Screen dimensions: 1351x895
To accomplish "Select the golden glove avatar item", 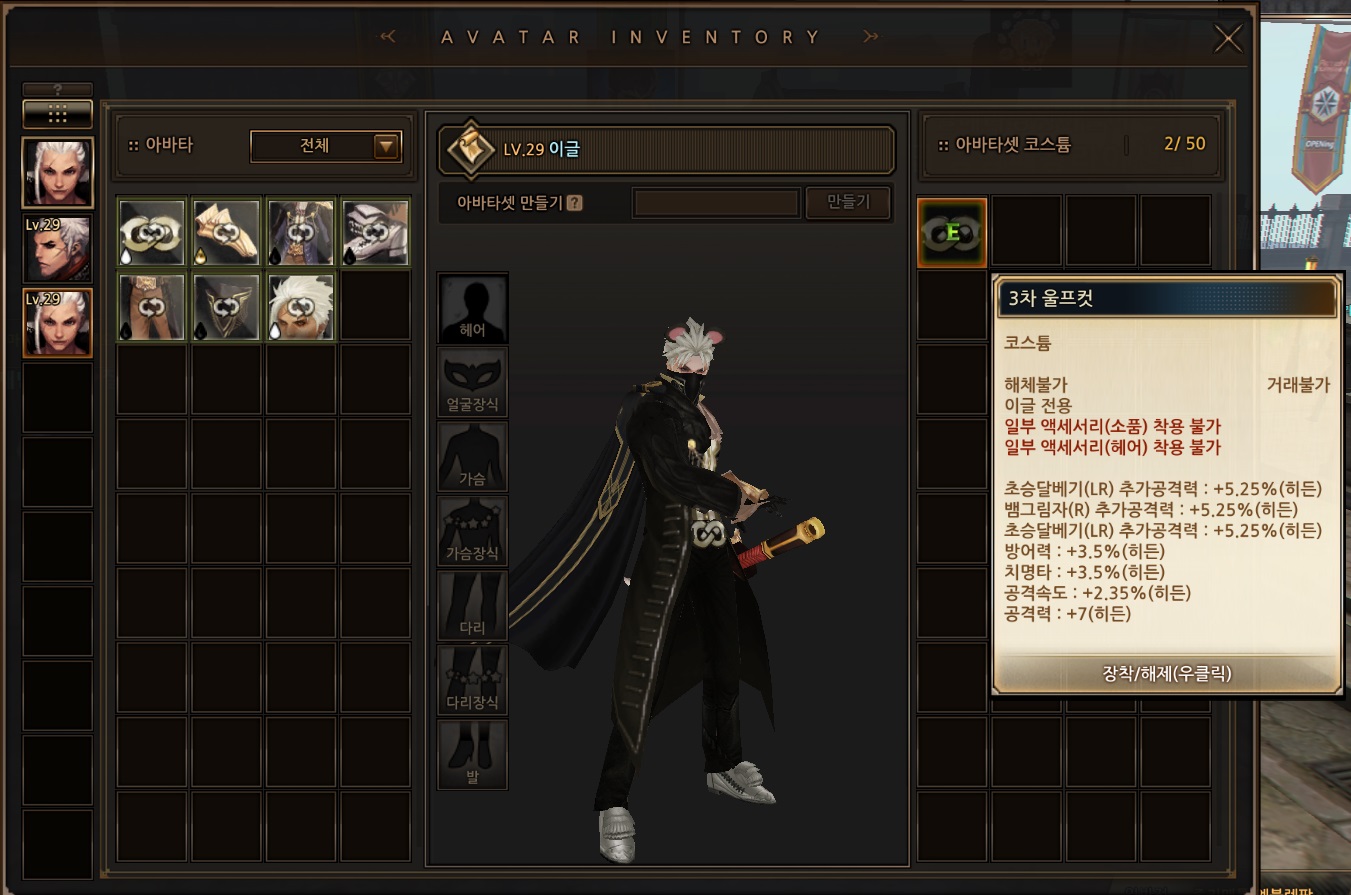I will 226,233.
